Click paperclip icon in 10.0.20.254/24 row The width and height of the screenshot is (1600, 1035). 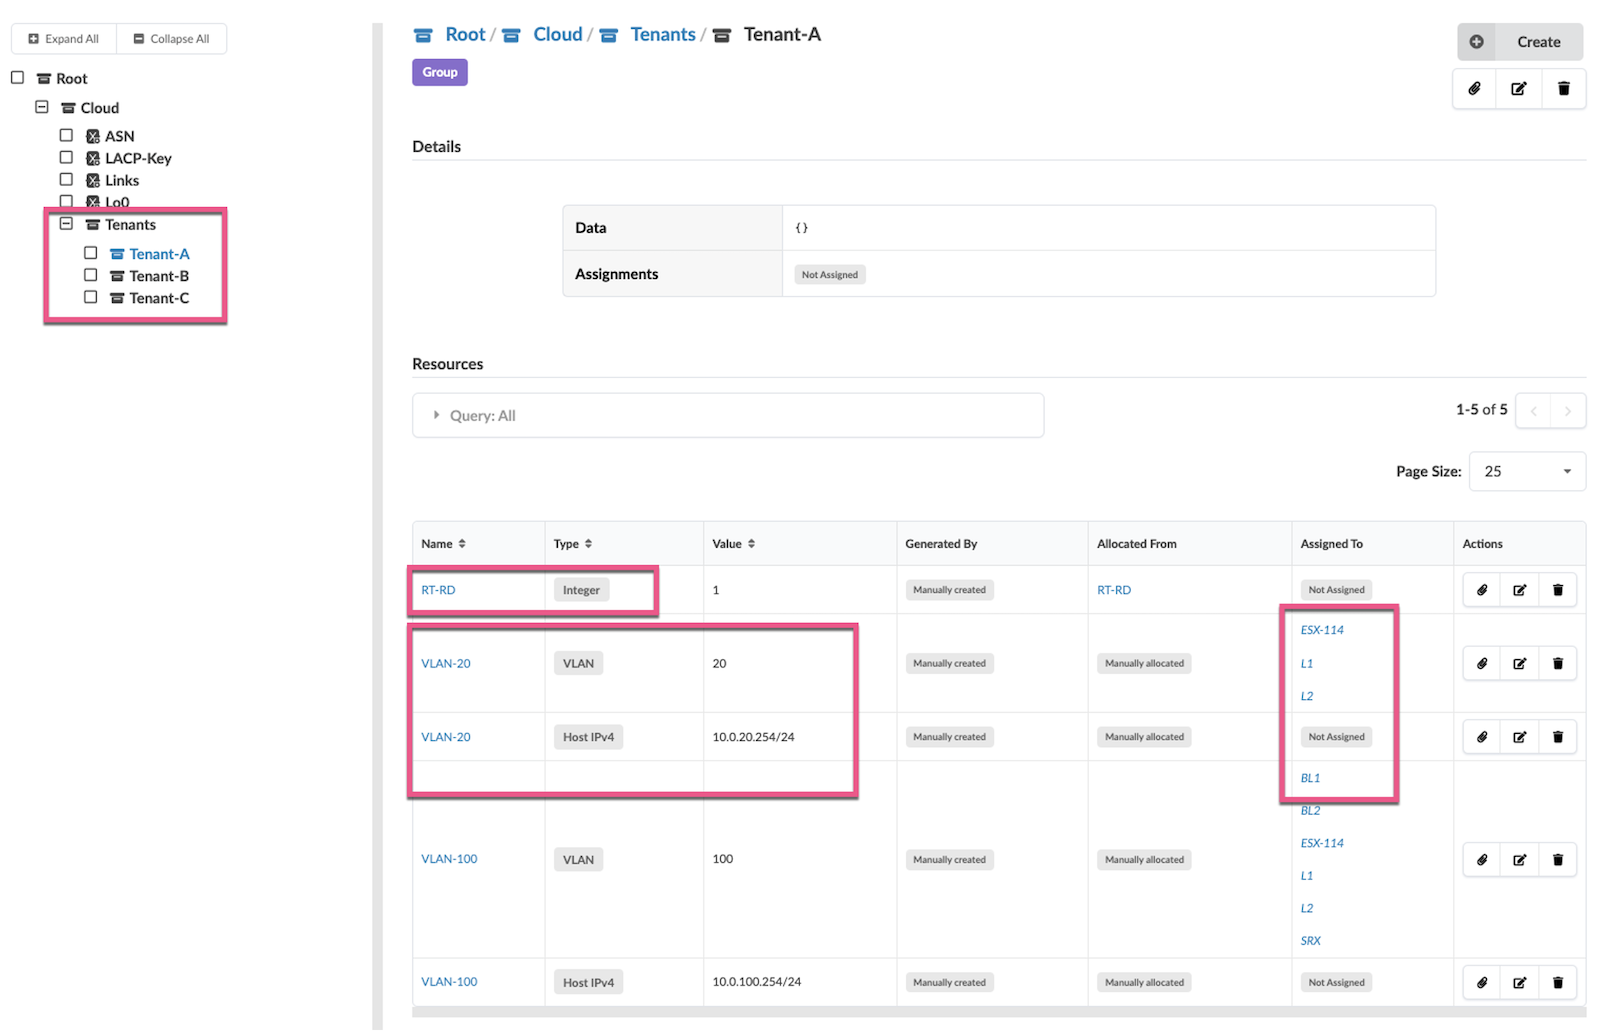click(x=1482, y=737)
